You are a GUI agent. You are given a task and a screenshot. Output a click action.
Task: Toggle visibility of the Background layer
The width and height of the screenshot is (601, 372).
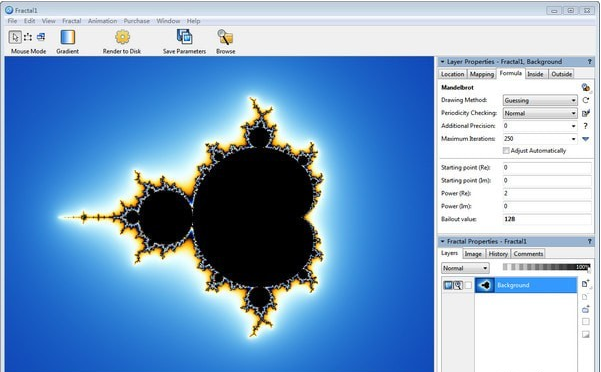coord(448,285)
